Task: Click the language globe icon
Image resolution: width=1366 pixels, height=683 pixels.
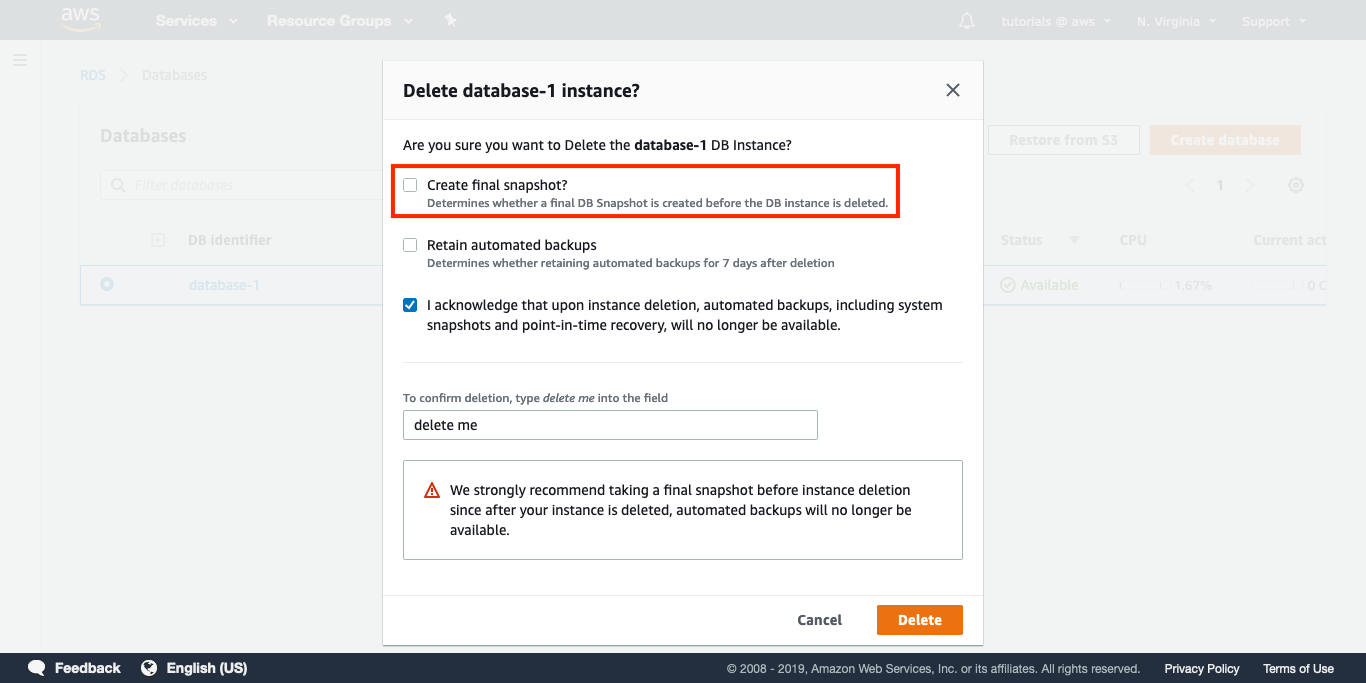Action: [x=149, y=668]
